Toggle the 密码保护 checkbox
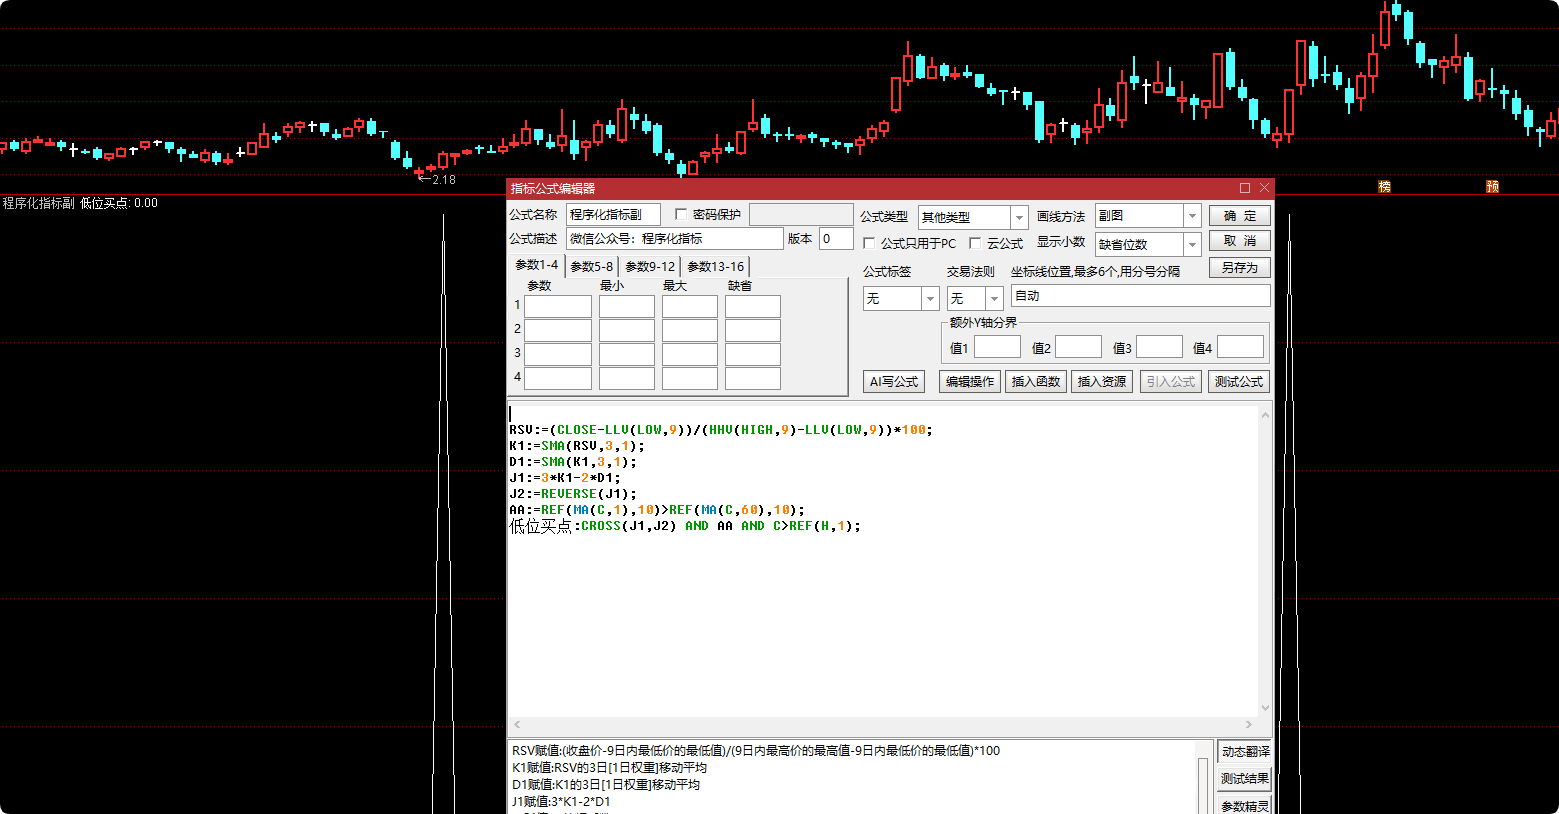 click(681, 214)
